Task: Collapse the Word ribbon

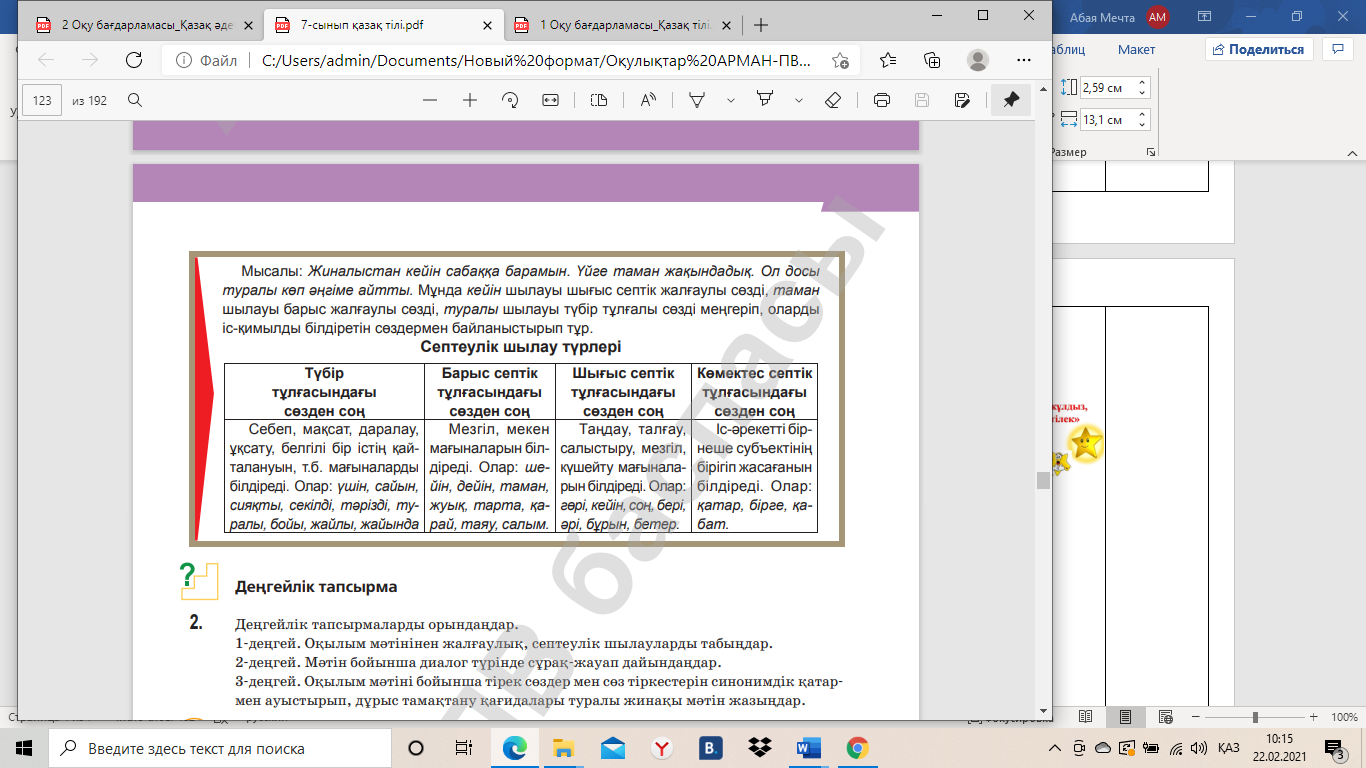Action: tap(1350, 152)
